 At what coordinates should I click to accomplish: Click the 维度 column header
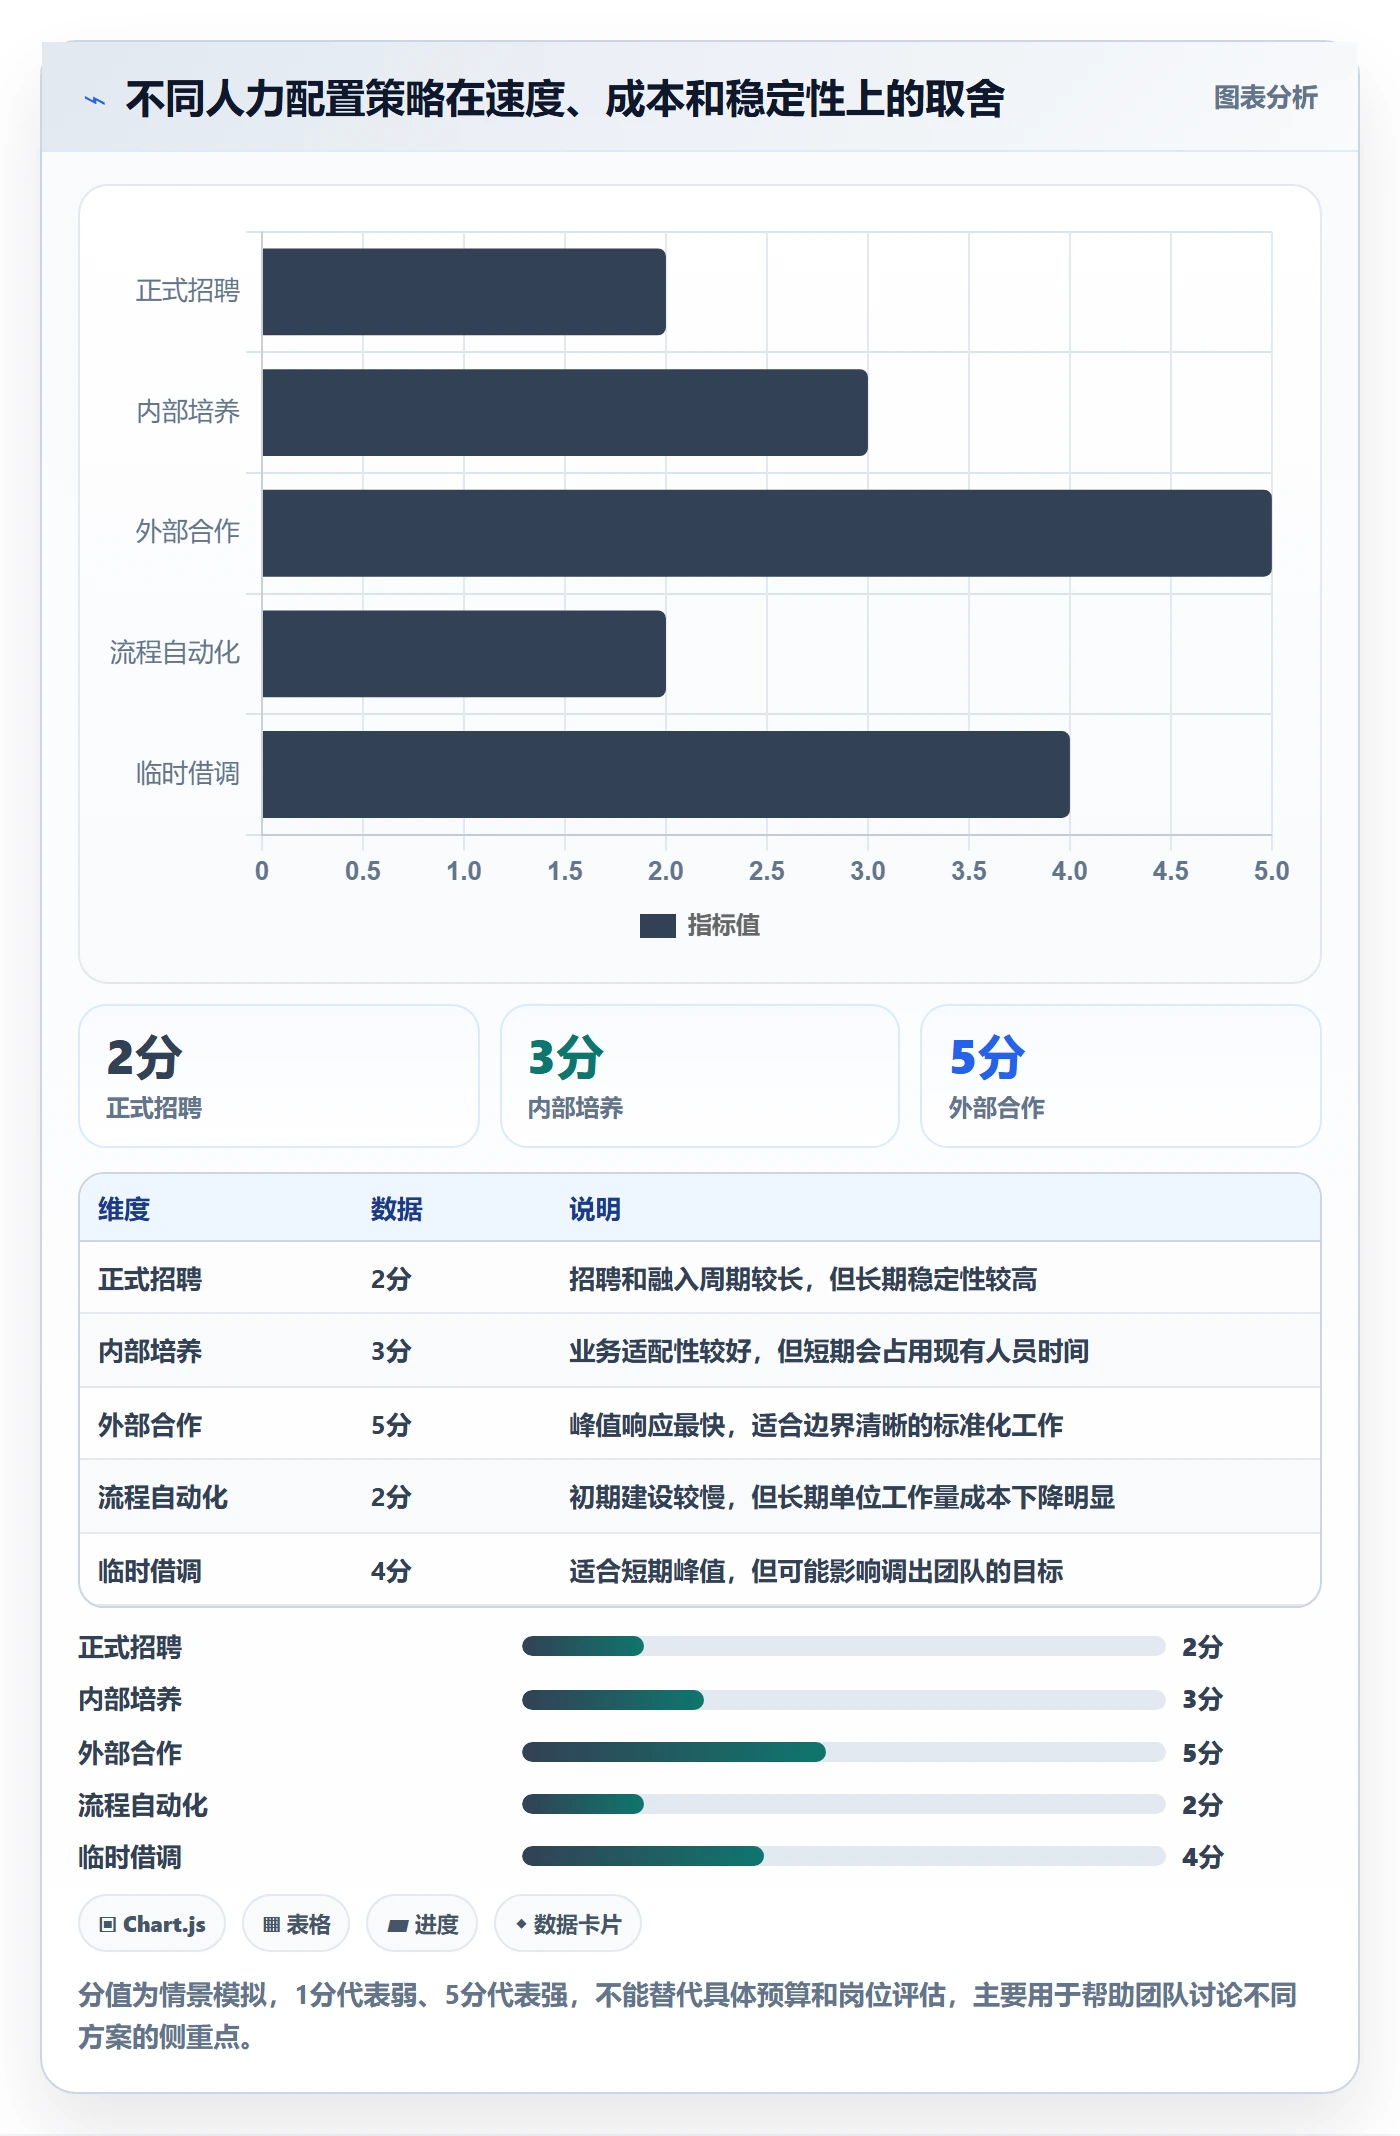124,1209
